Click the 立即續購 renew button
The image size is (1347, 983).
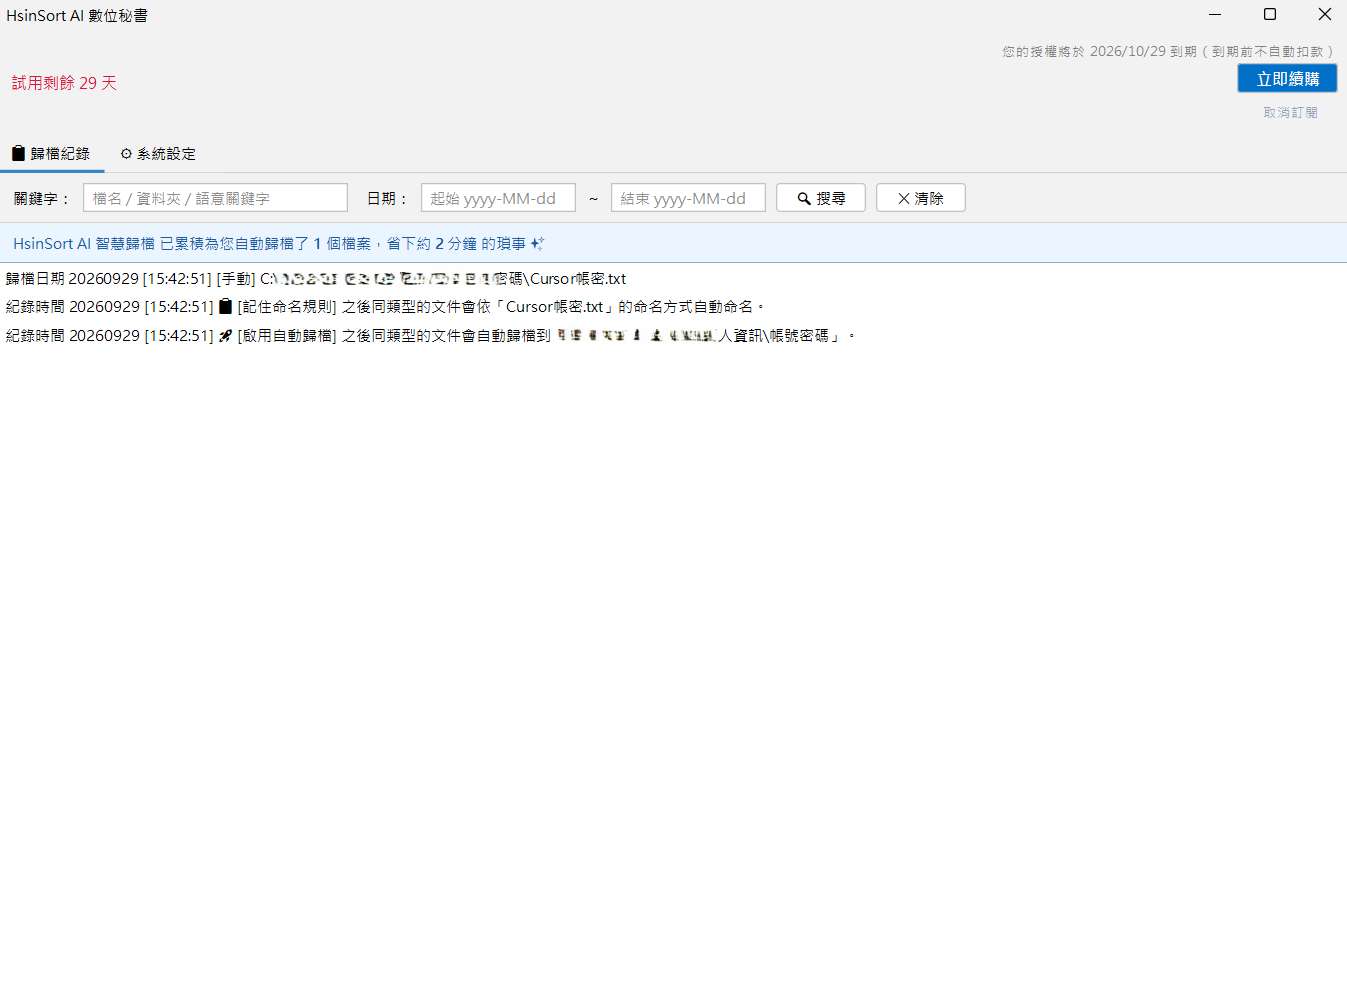pos(1287,78)
